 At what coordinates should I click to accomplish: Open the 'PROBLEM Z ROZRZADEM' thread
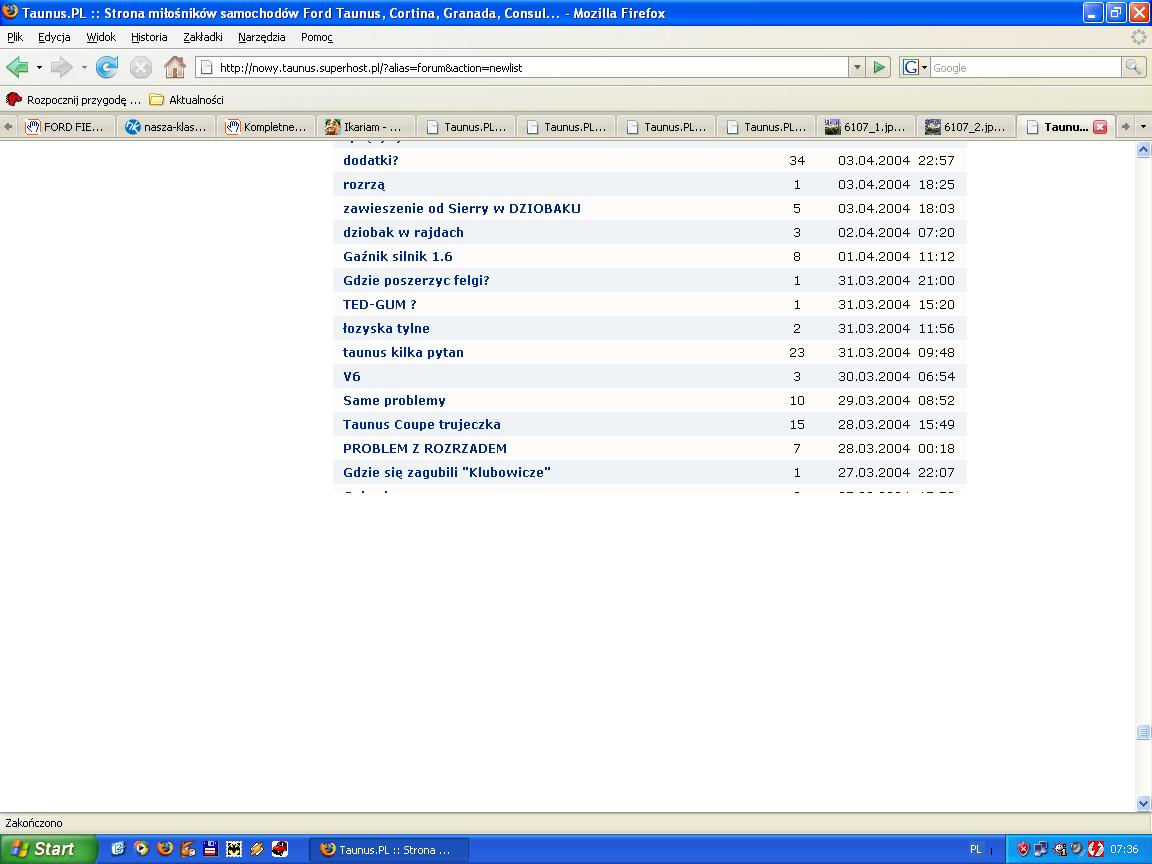click(424, 448)
